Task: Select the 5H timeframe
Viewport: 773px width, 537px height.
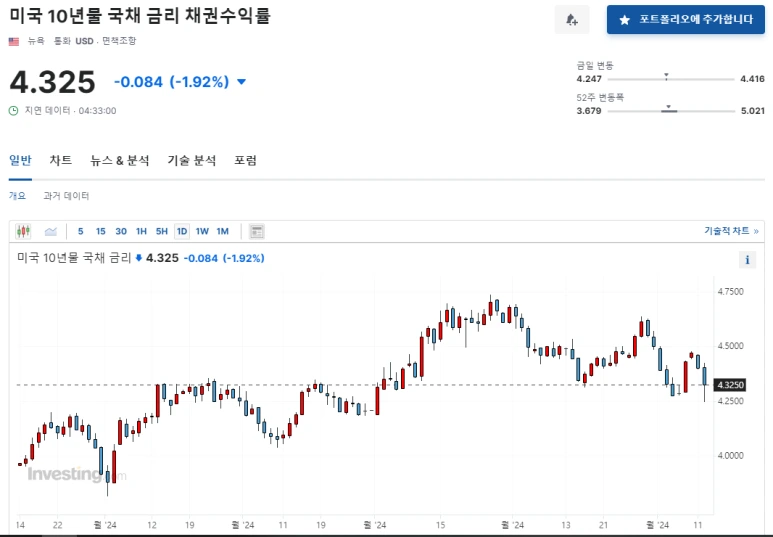Action: pos(162,231)
